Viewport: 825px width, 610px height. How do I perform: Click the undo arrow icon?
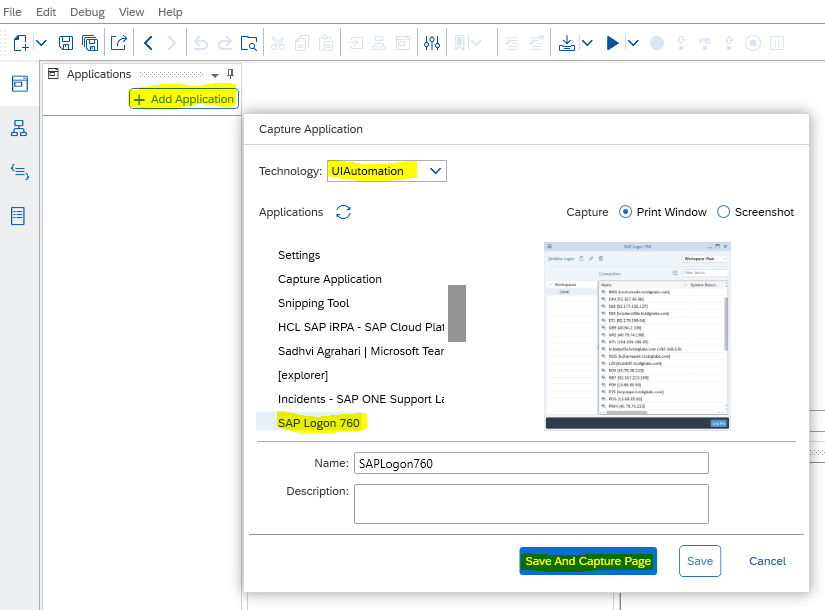[x=201, y=43]
